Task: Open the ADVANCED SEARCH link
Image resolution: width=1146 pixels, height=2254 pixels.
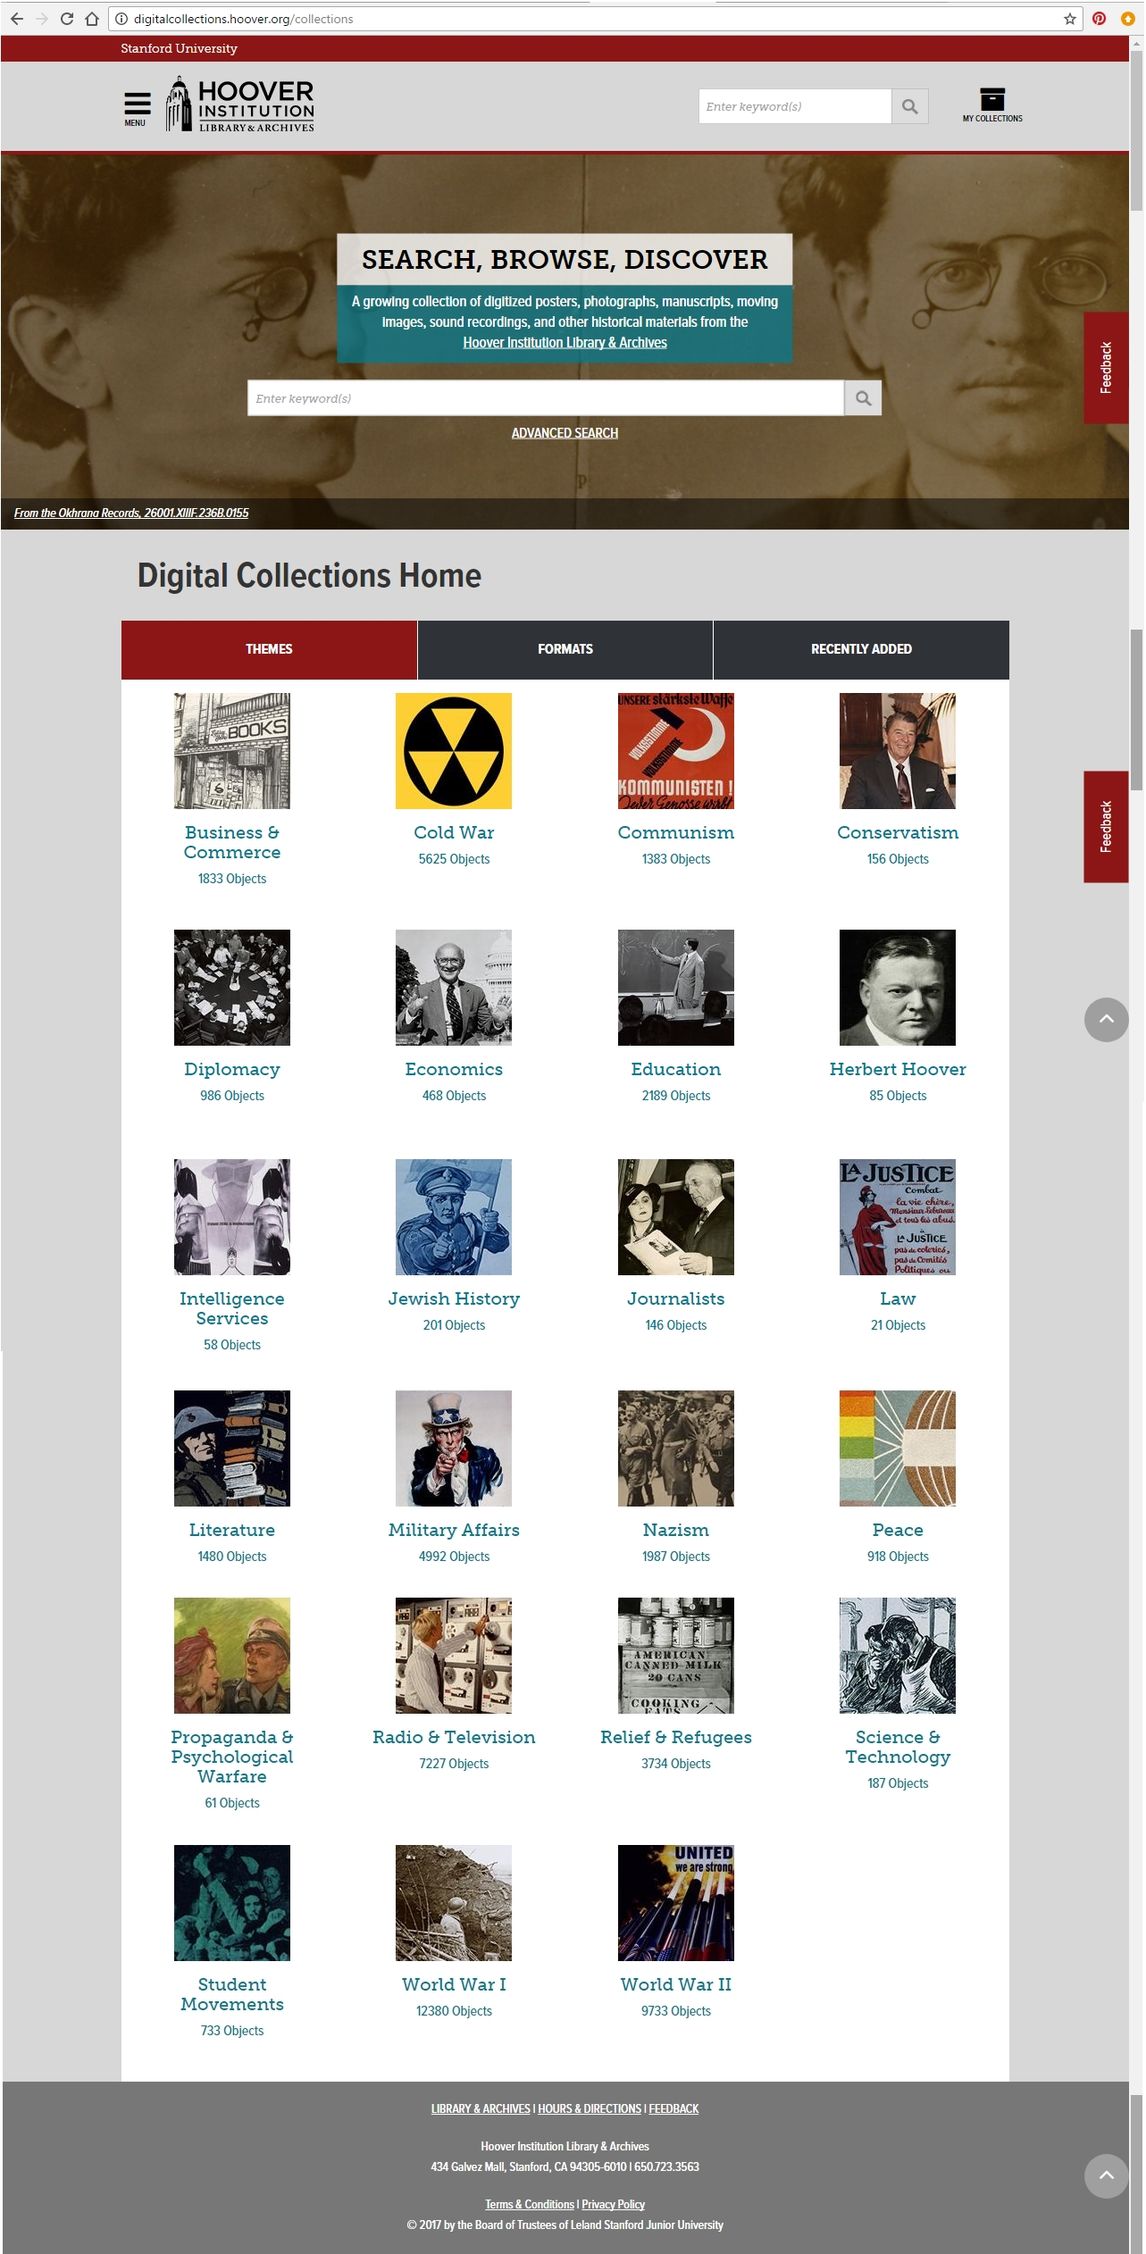Action: click(565, 433)
